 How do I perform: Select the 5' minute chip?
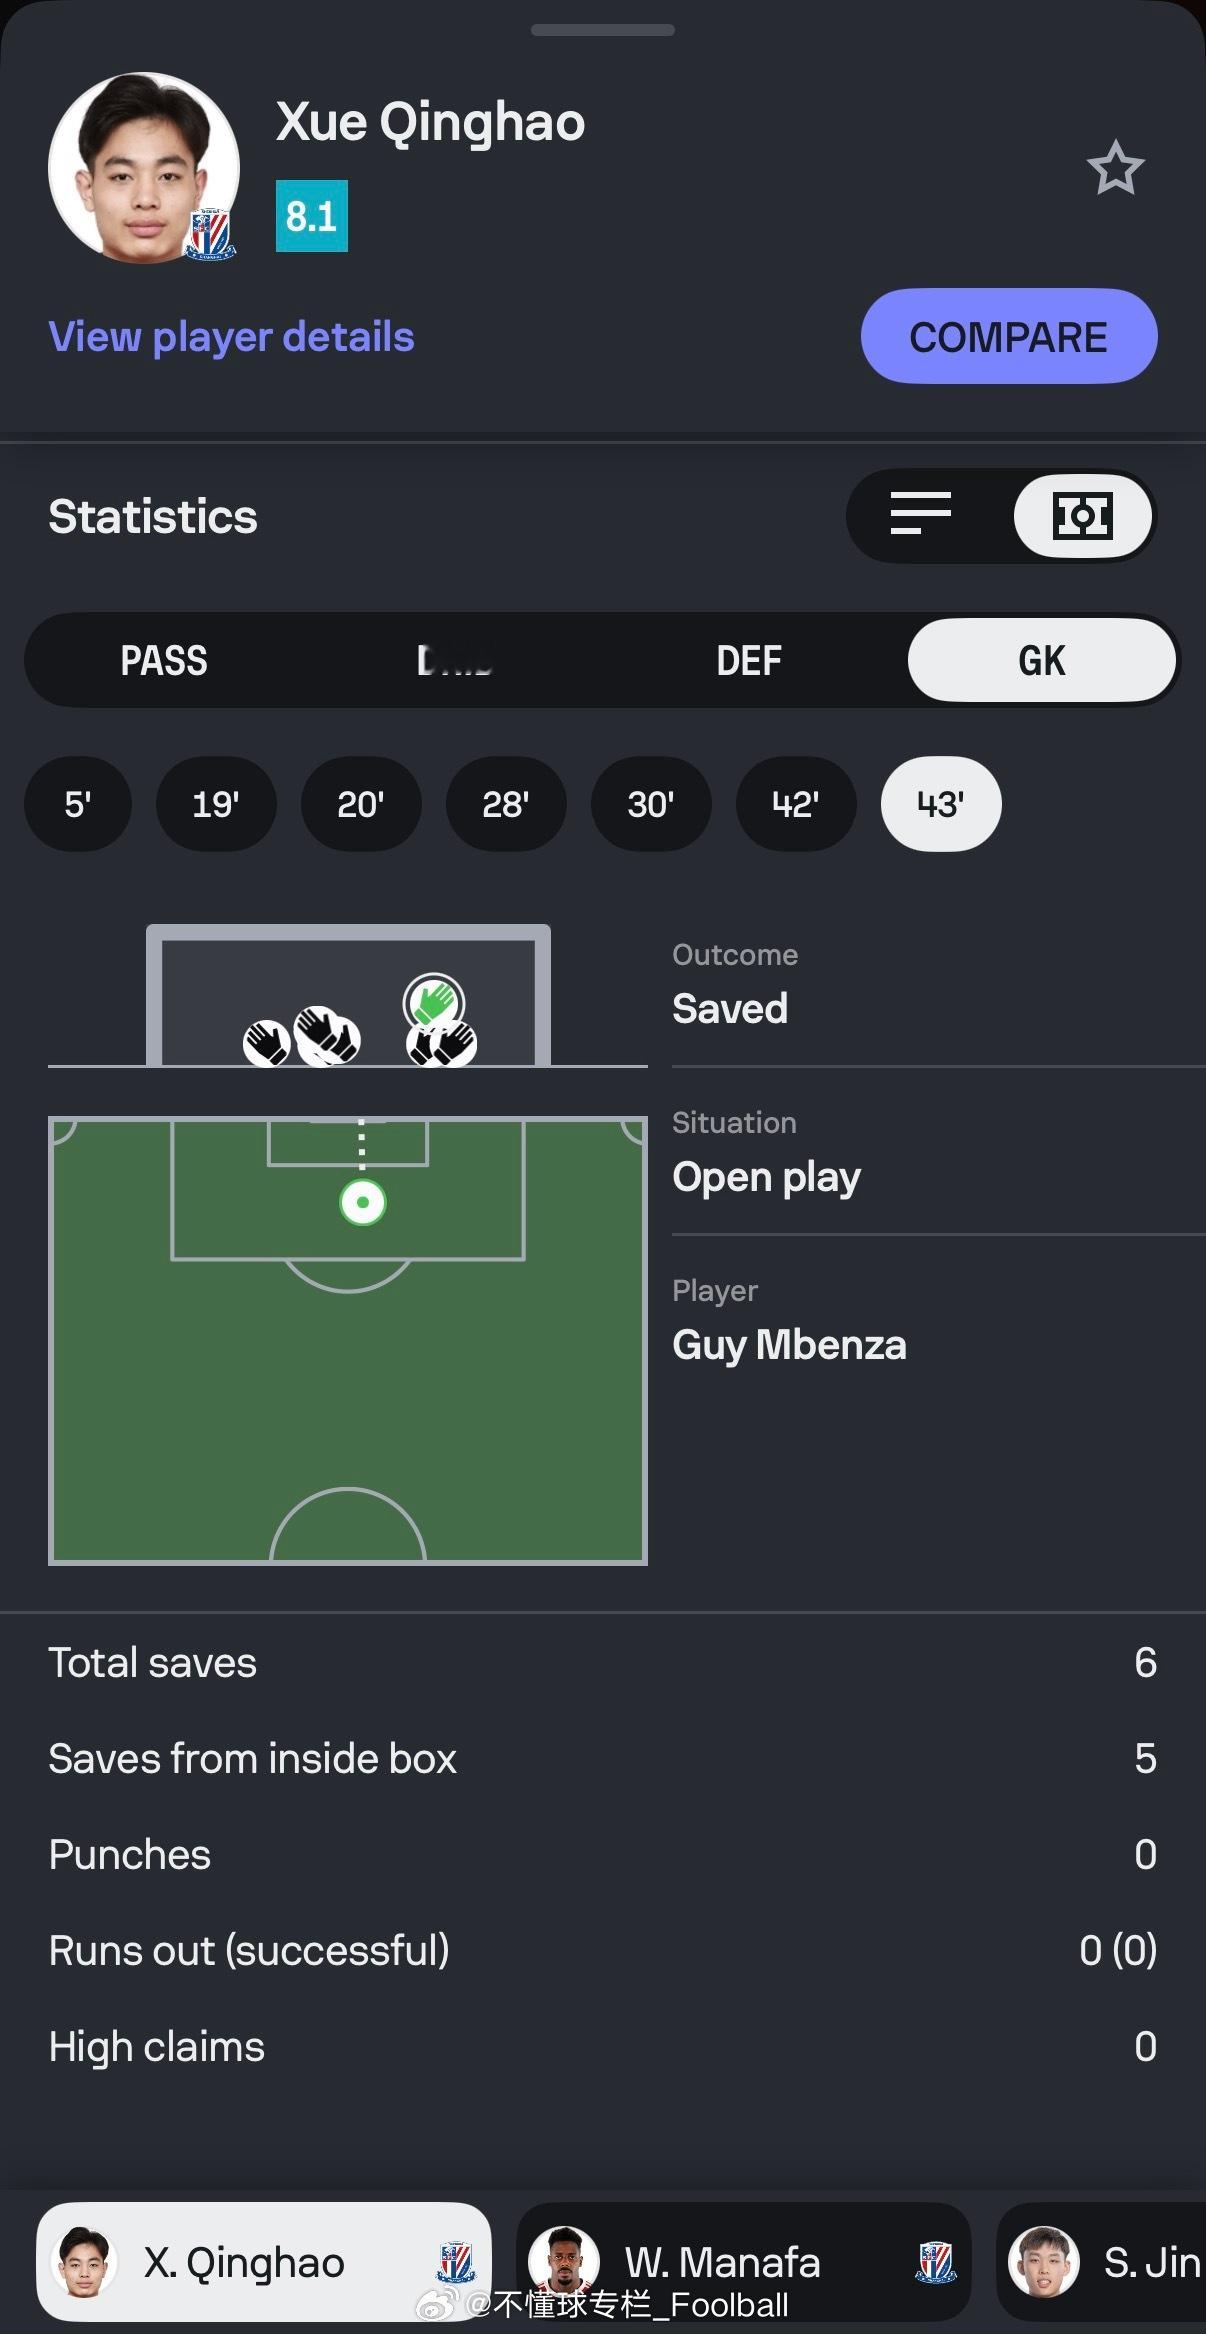pyautogui.click(x=78, y=804)
